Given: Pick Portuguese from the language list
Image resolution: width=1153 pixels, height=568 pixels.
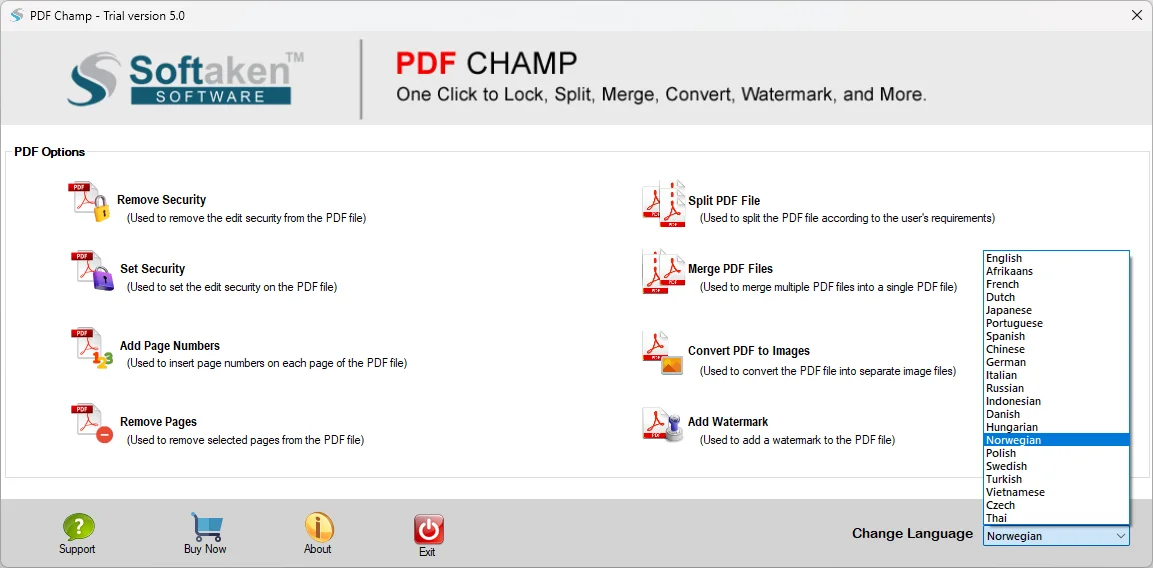Looking at the screenshot, I should click(1056, 323).
